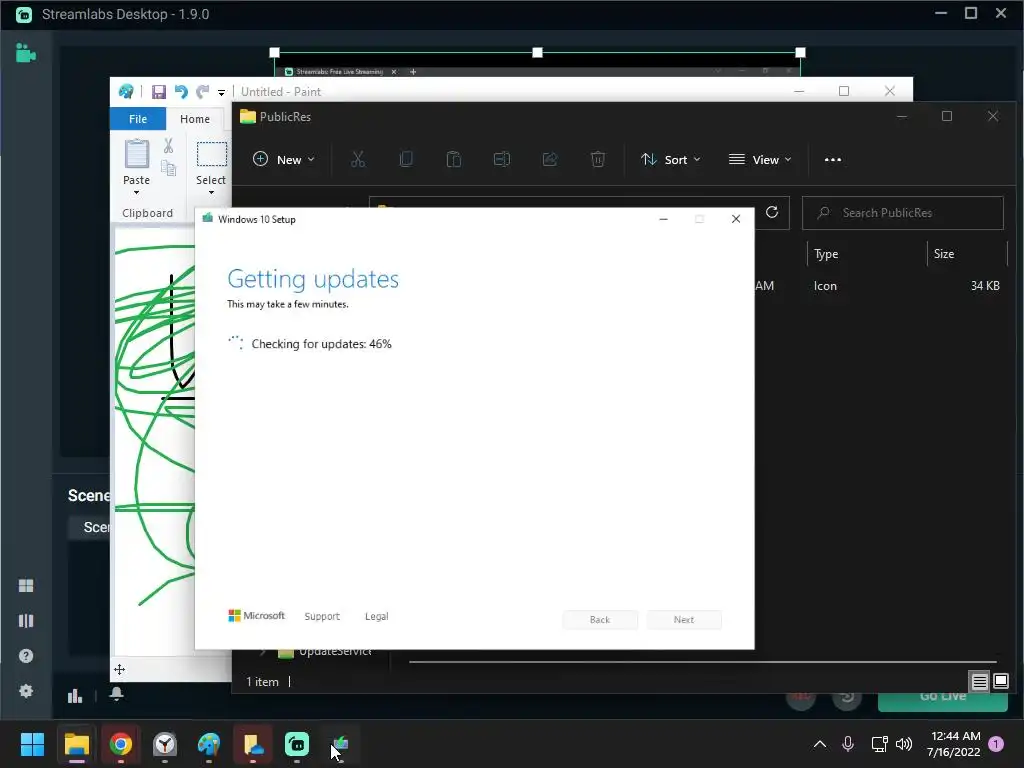1024x768 pixels.
Task: Open the View dropdown in File Explorer
Action: tap(760, 159)
